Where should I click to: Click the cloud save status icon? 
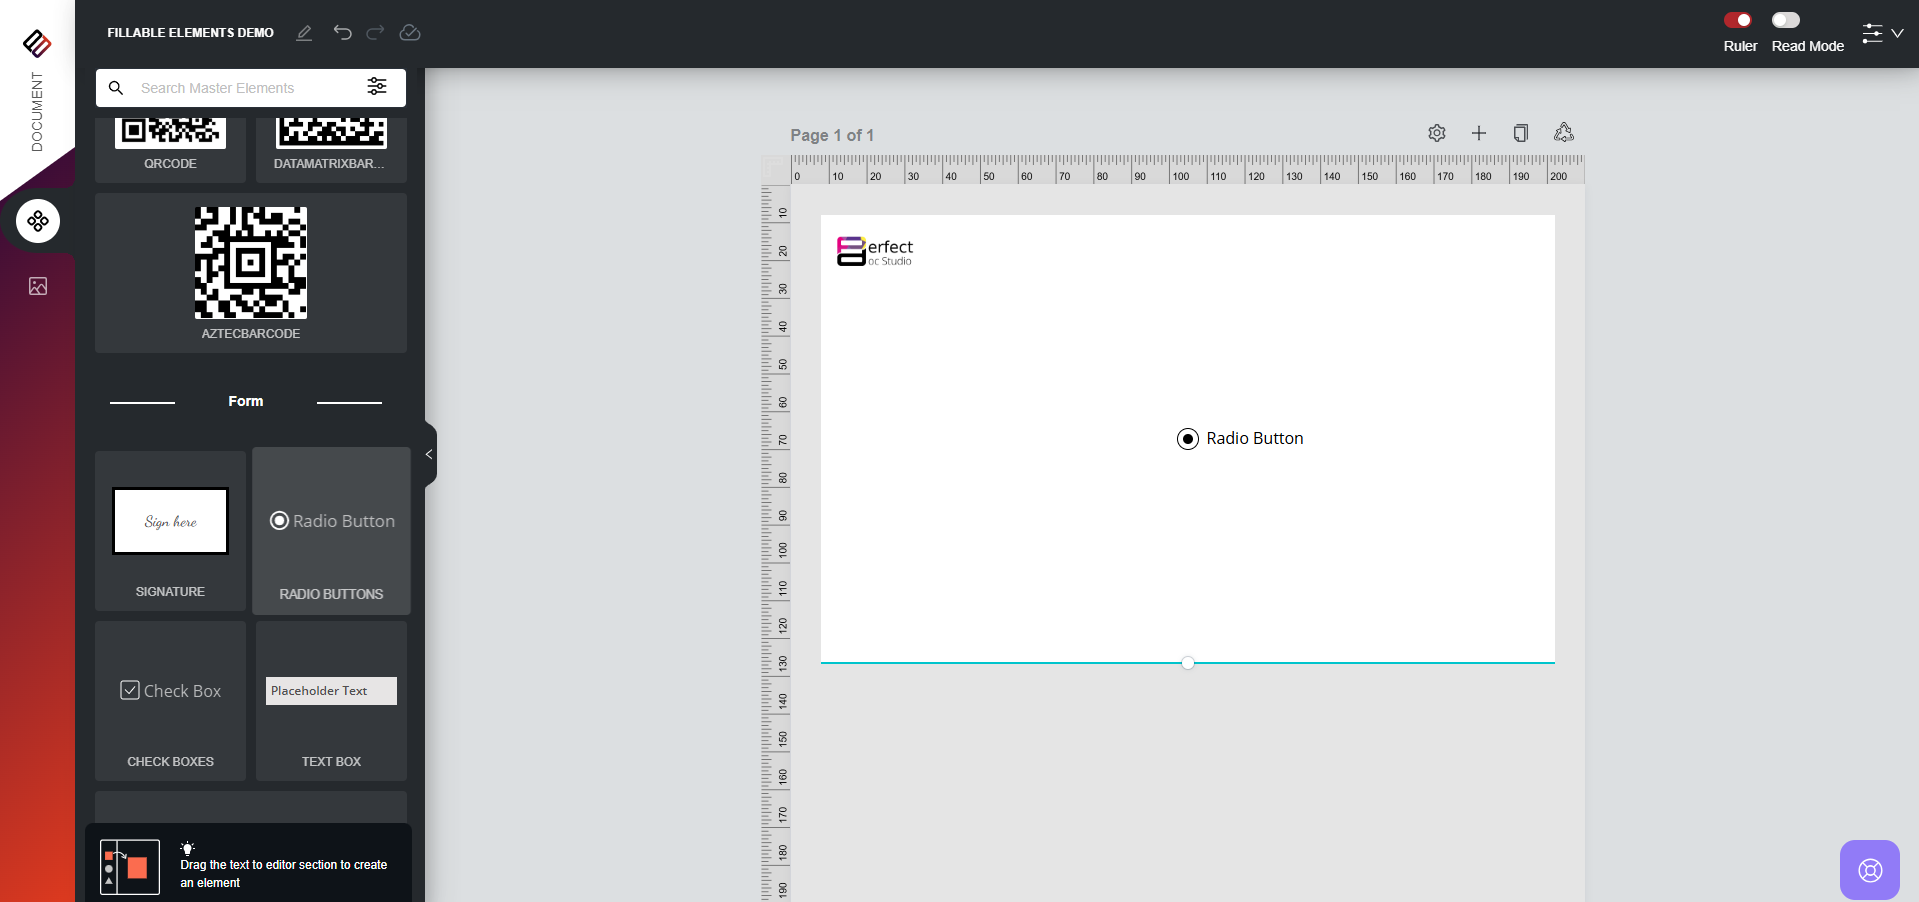(x=410, y=33)
